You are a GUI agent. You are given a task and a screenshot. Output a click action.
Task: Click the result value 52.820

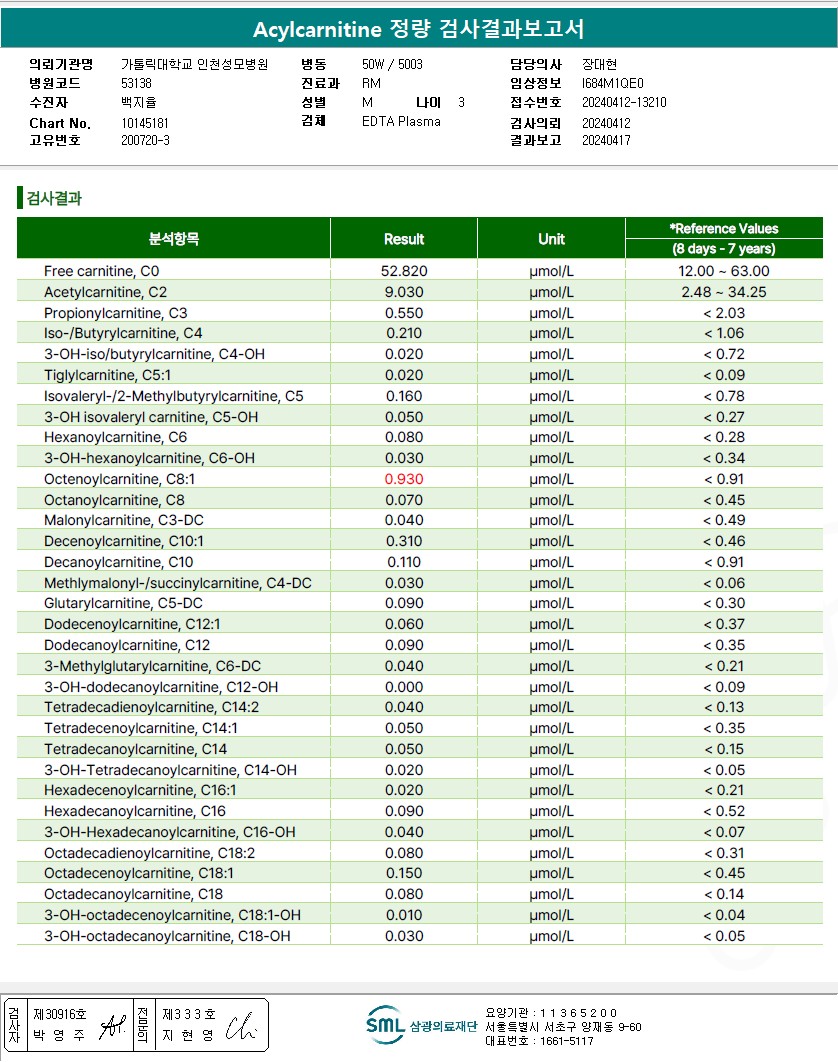point(404,271)
